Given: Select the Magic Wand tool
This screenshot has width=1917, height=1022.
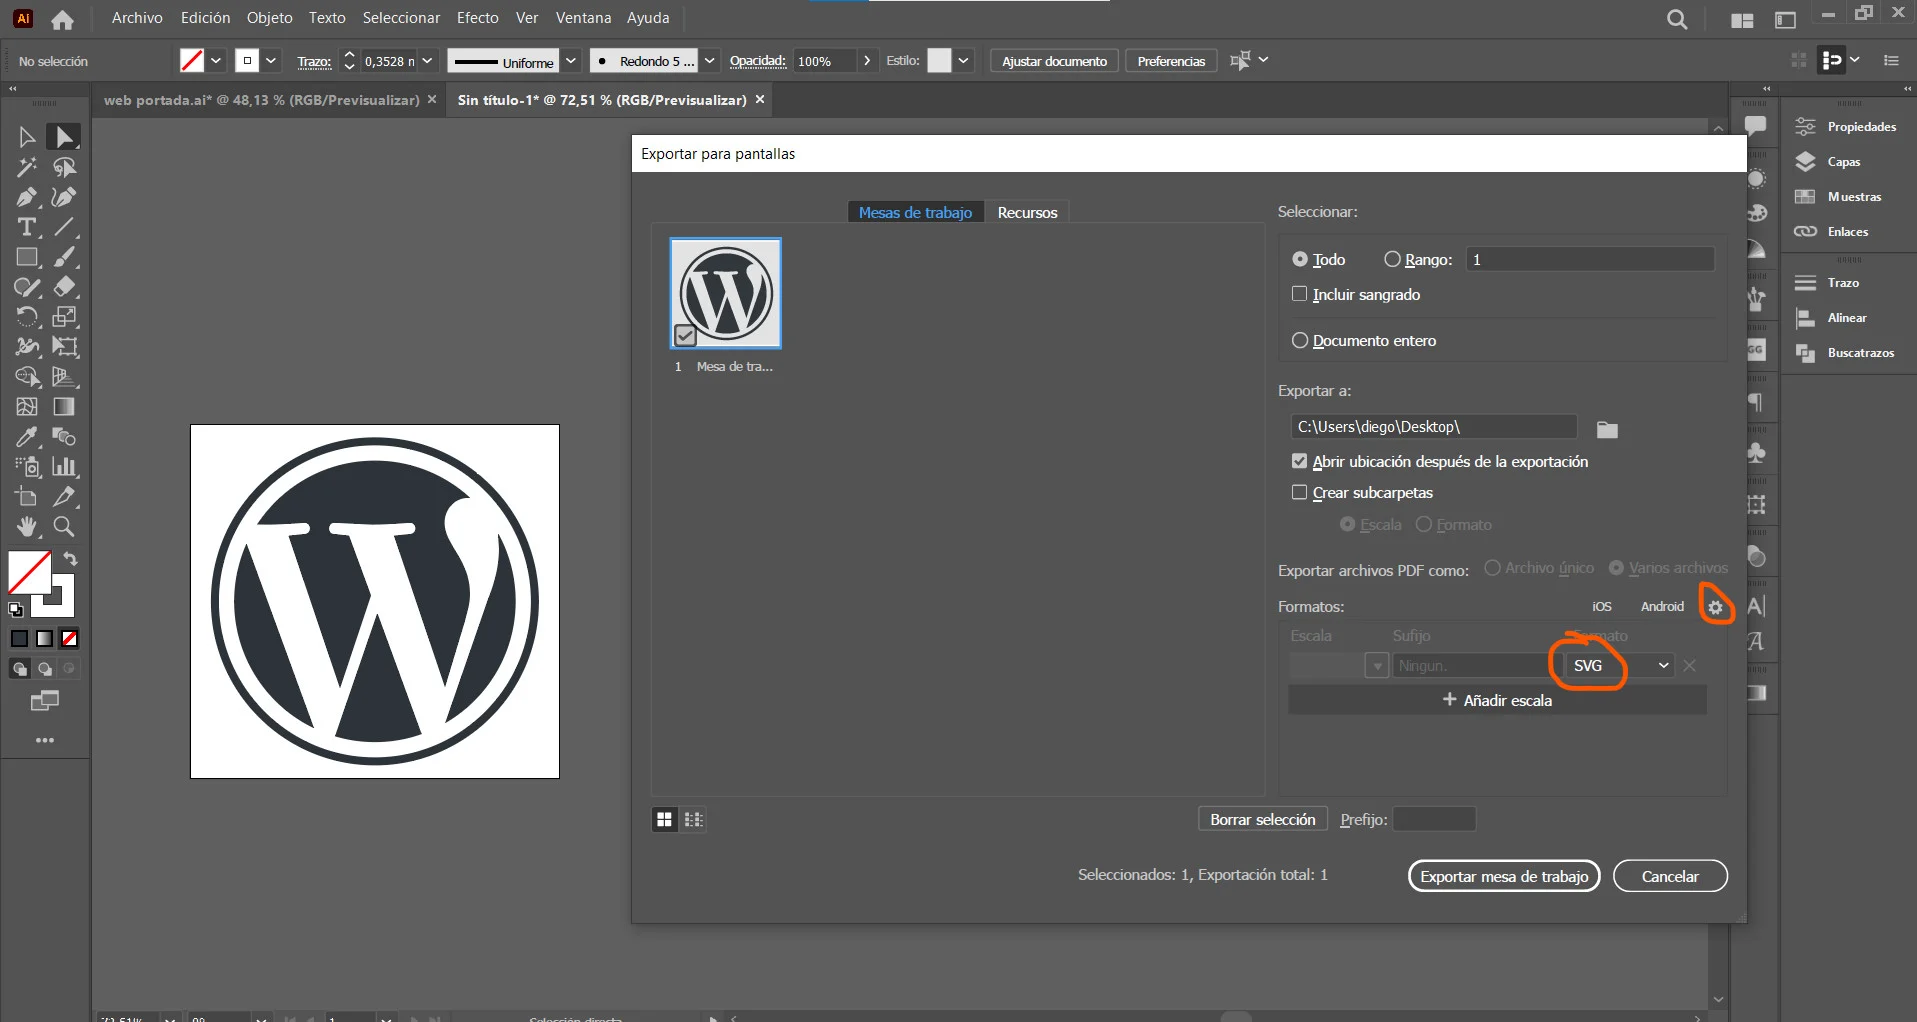Looking at the screenshot, I should [27, 167].
